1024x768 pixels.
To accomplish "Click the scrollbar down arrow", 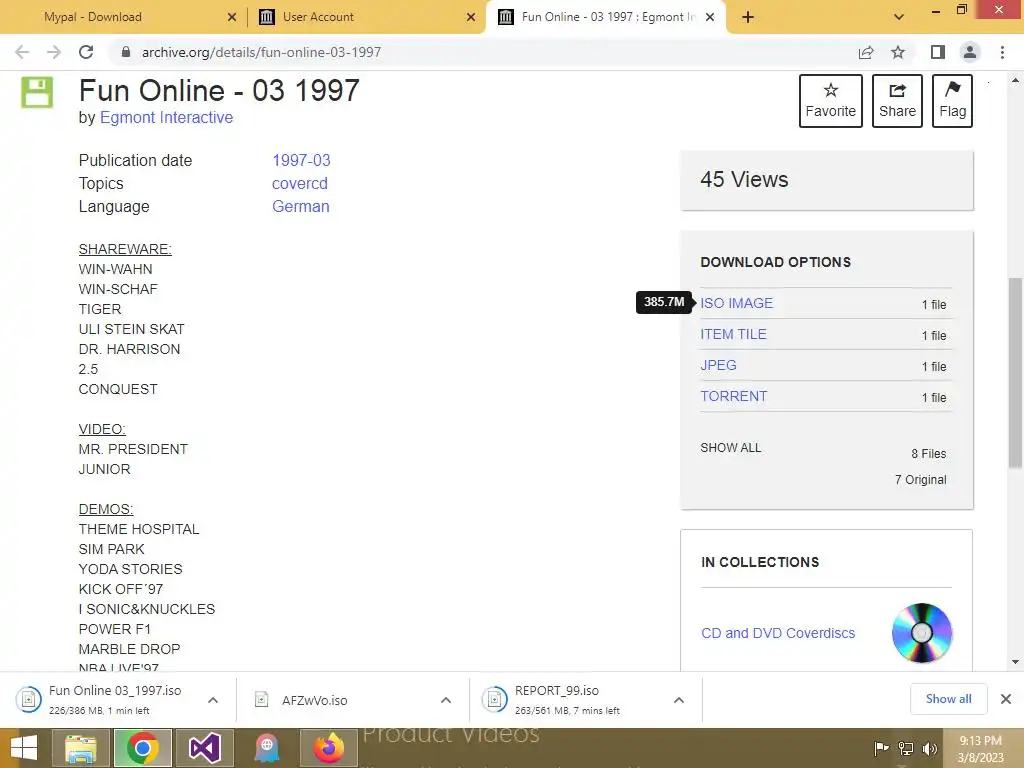I will 1015,662.
